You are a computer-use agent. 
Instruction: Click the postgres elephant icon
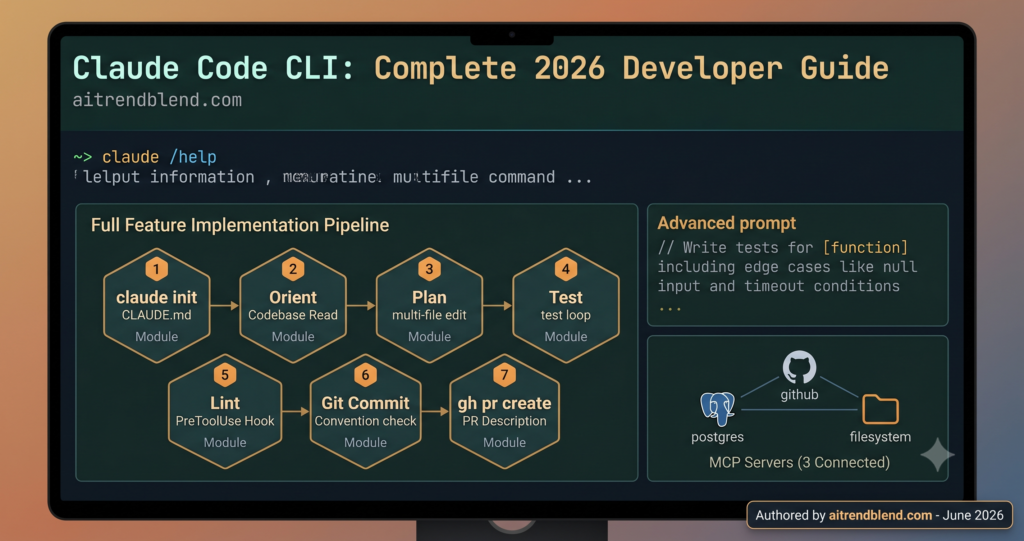(717, 408)
